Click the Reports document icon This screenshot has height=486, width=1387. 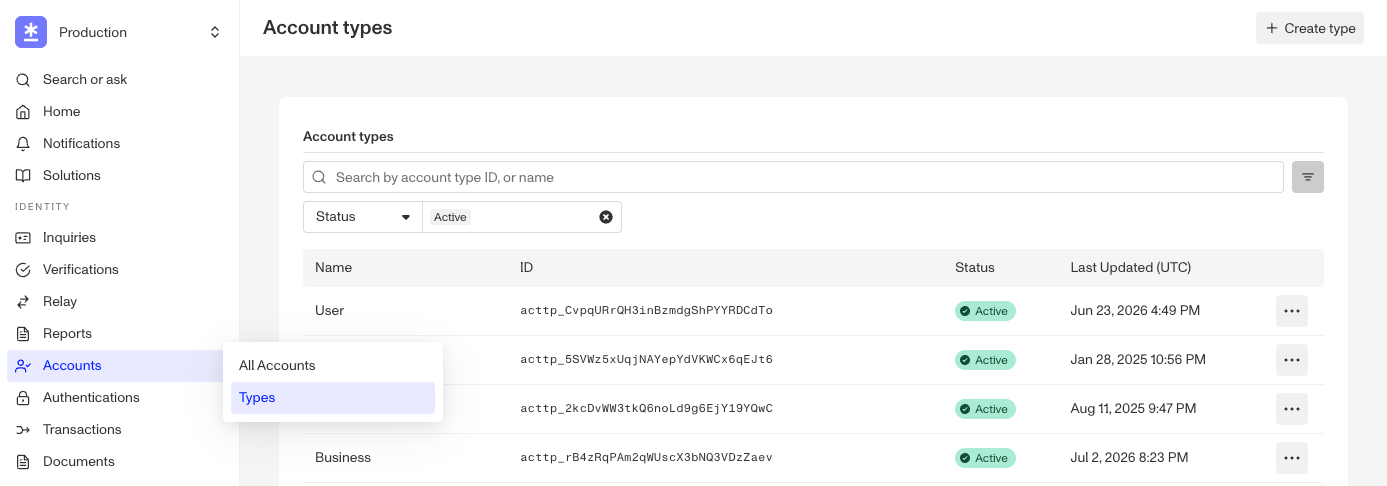[x=23, y=334]
